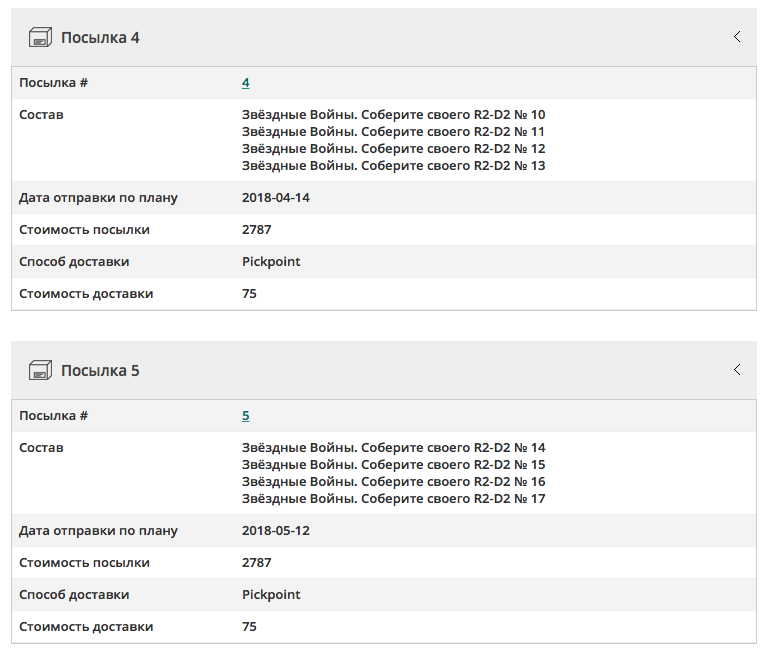Collapse the Посылка 4 panel with its chevron

(737, 37)
